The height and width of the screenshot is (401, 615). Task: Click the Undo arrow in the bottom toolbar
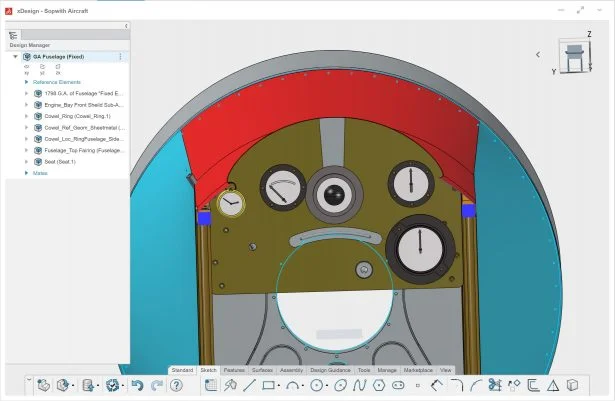(x=137, y=385)
